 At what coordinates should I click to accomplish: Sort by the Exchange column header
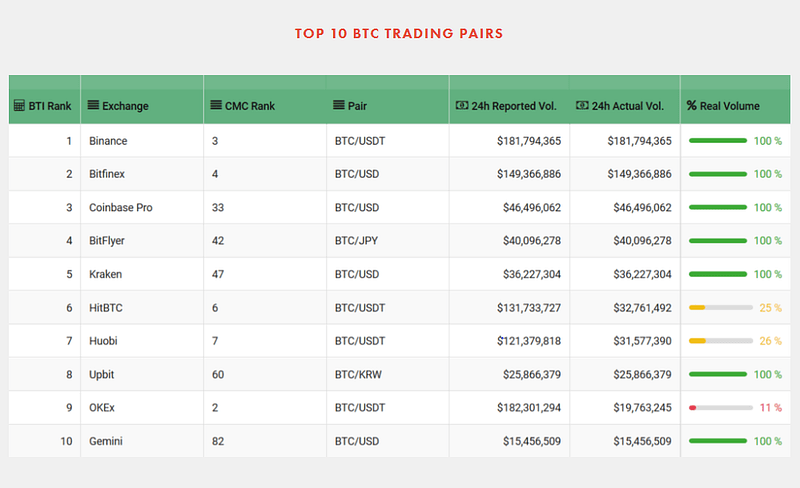(126, 106)
